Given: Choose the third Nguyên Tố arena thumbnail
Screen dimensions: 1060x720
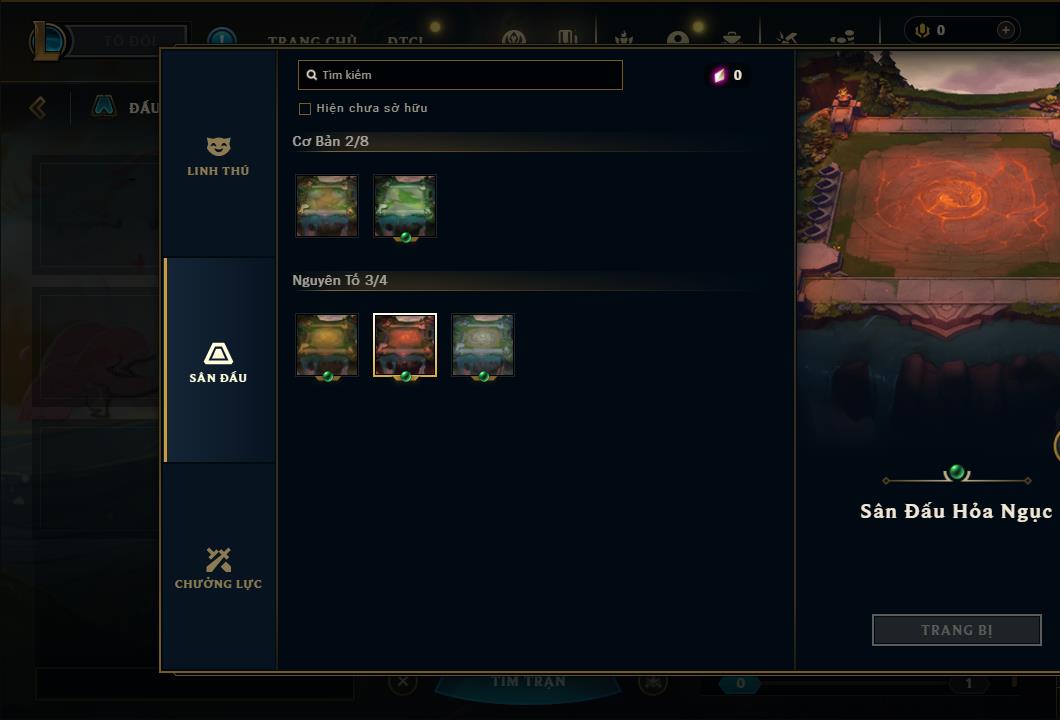Looking at the screenshot, I should pos(483,345).
